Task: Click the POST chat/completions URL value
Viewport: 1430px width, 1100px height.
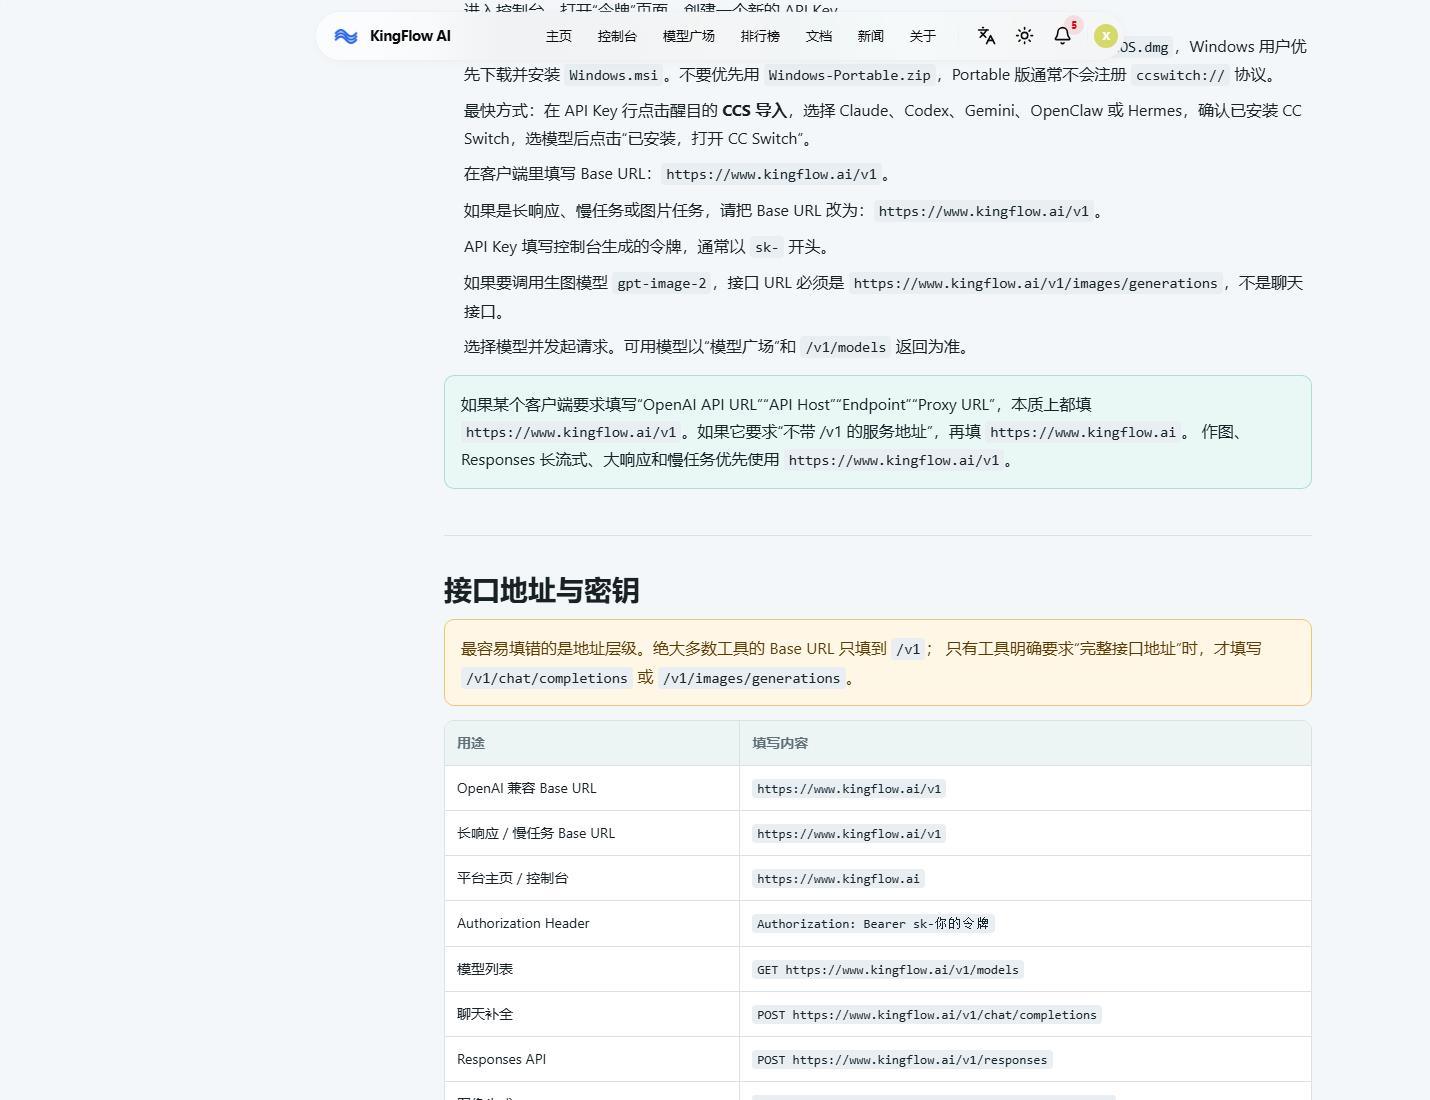Action: tap(927, 1015)
